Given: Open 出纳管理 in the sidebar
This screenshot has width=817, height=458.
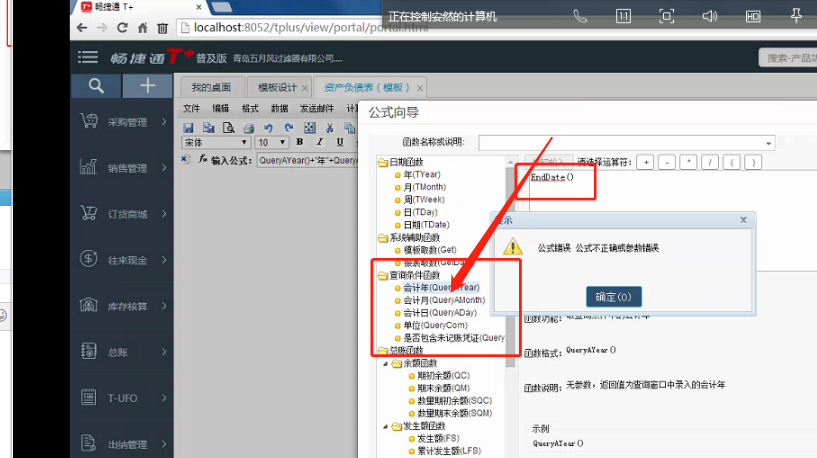Looking at the screenshot, I should click(122, 444).
